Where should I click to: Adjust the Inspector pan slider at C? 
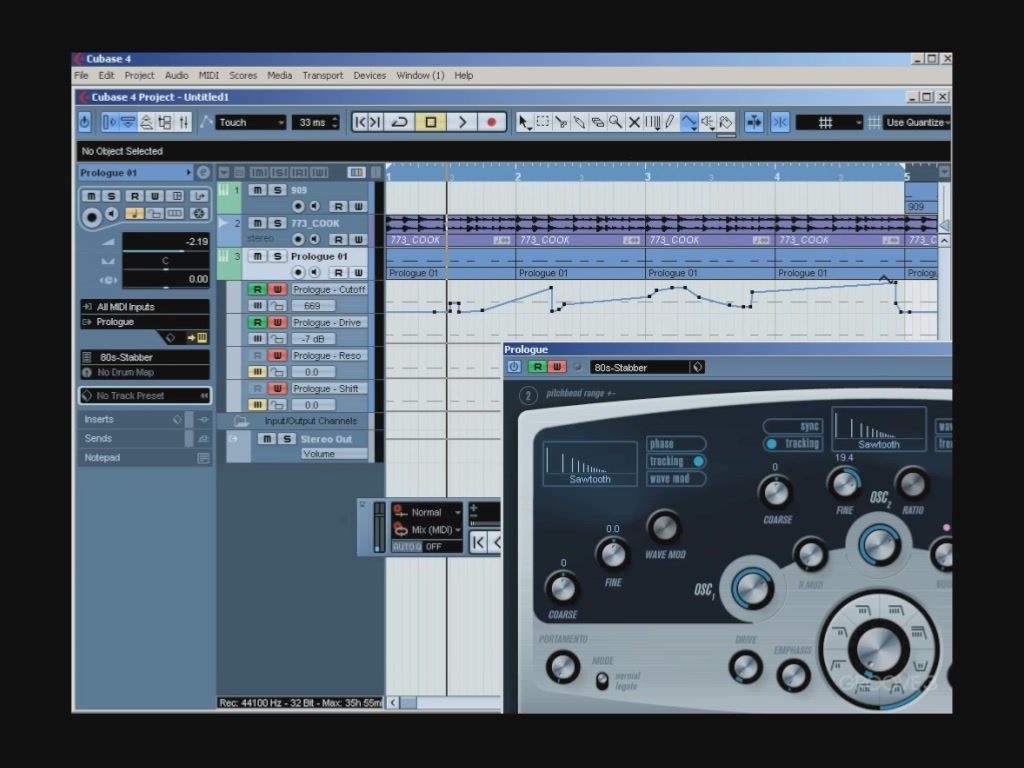click(x=166, y=261)
